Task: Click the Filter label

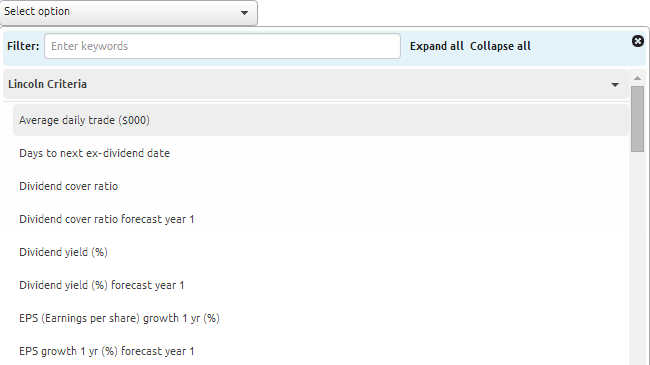Action: tap(23, 46)
